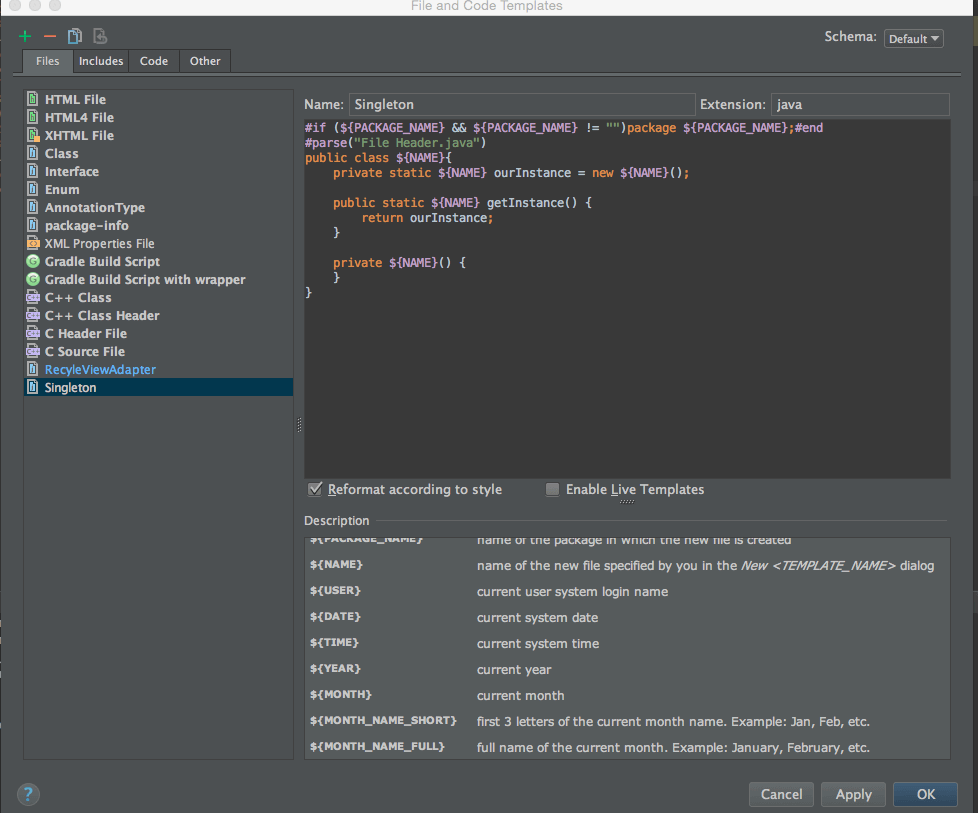Enable Live Templates checkbox
Viewport: 978px width, 813px height.
coord(552,489)
